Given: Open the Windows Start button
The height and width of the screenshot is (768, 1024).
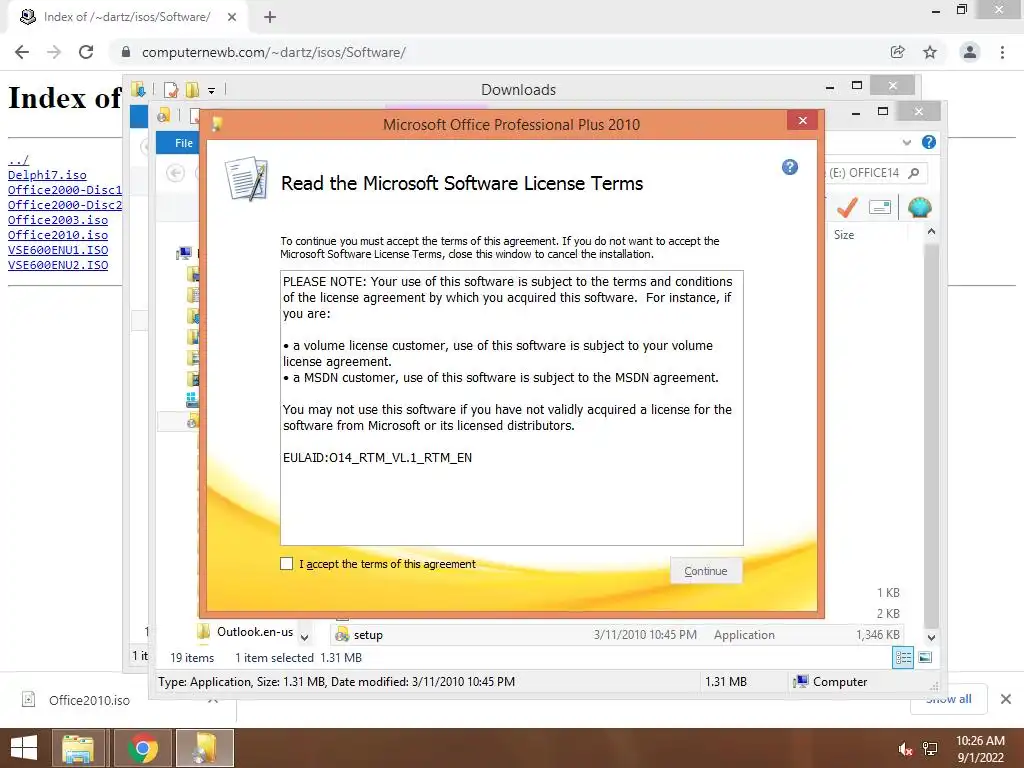Looking at the screenshot, I should pyautogui.click(x=24, y=748).
